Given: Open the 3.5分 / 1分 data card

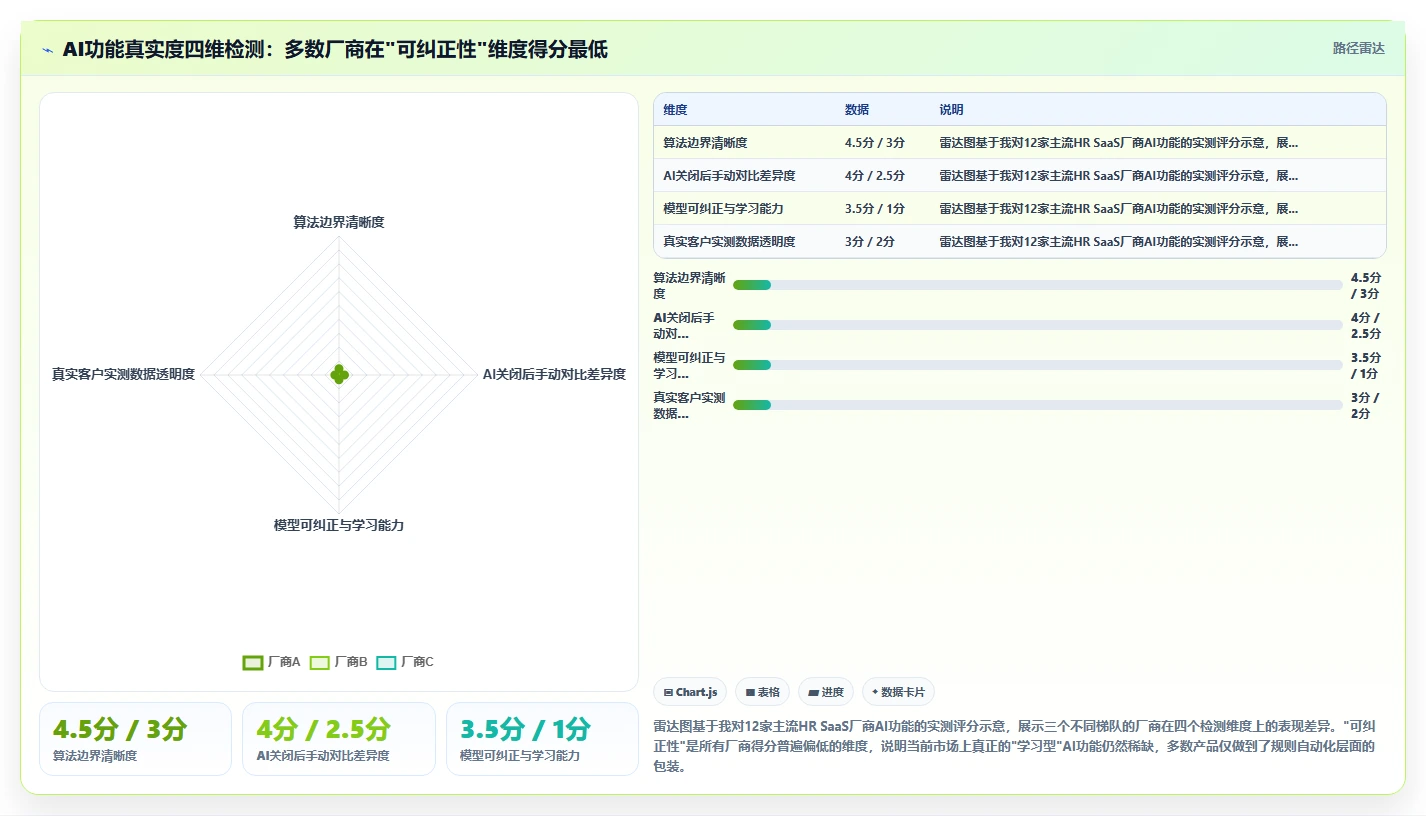Looking at the screenshot, I should pos(542,739).
